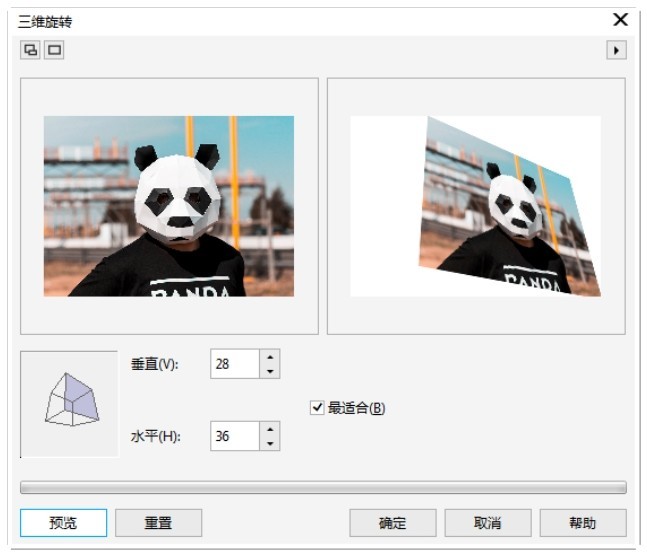The height and width of the screenshot is (556, 647).
Task: Decrease the 垂直(V) value
Action: pos(270,371)
